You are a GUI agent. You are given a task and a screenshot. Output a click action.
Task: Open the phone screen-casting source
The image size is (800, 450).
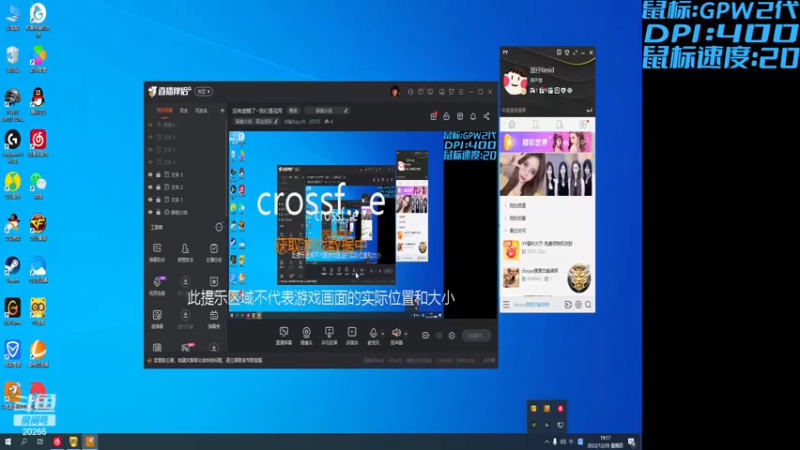(x=329, y=335)
